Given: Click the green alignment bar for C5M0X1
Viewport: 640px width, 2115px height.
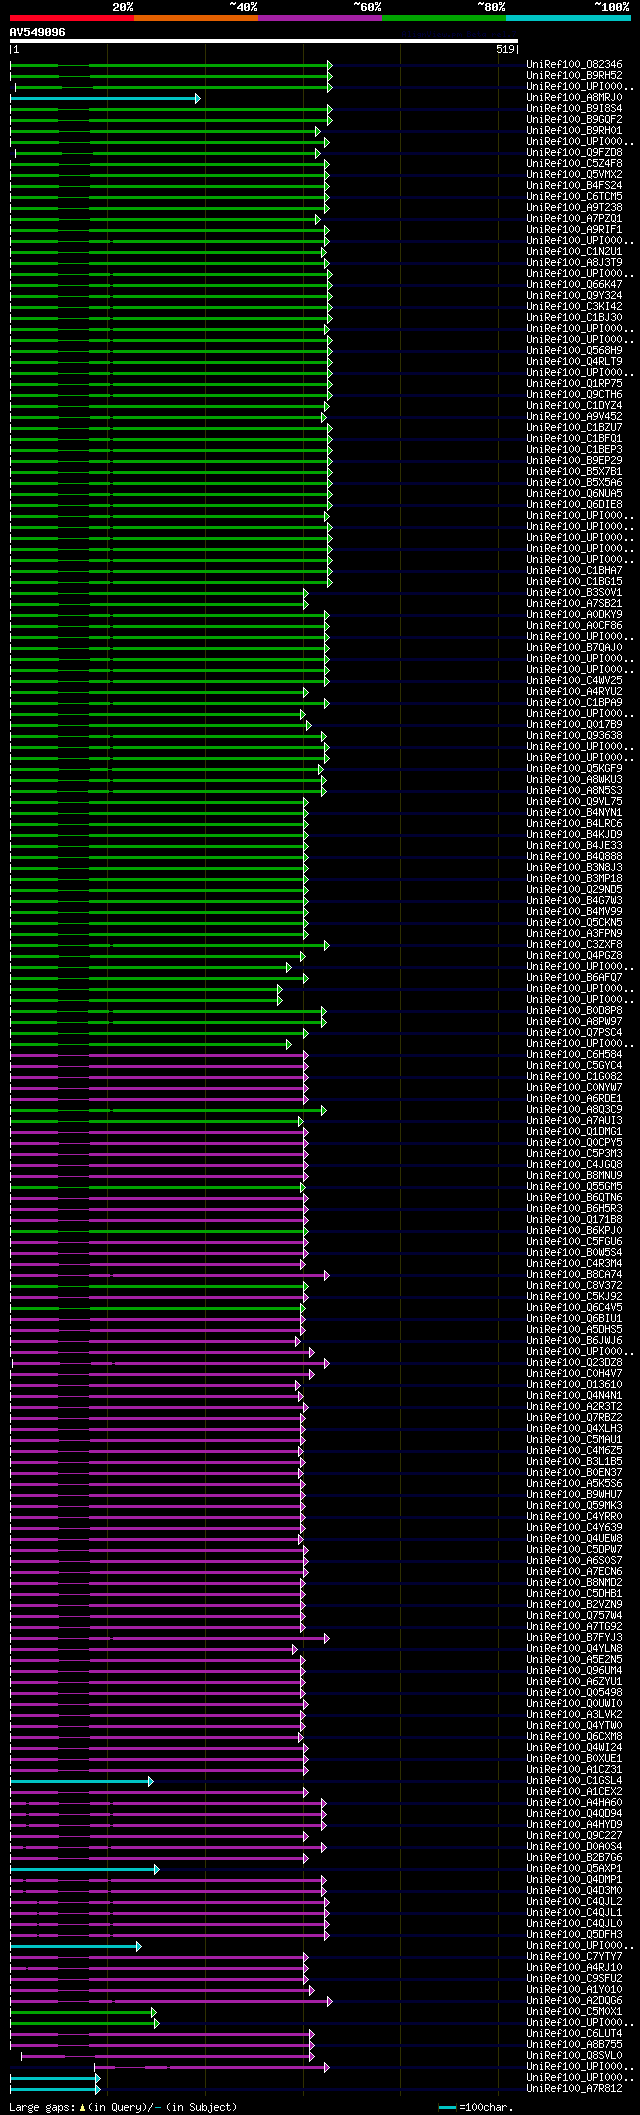Looking at the screenshot, I should (83, 2012).
